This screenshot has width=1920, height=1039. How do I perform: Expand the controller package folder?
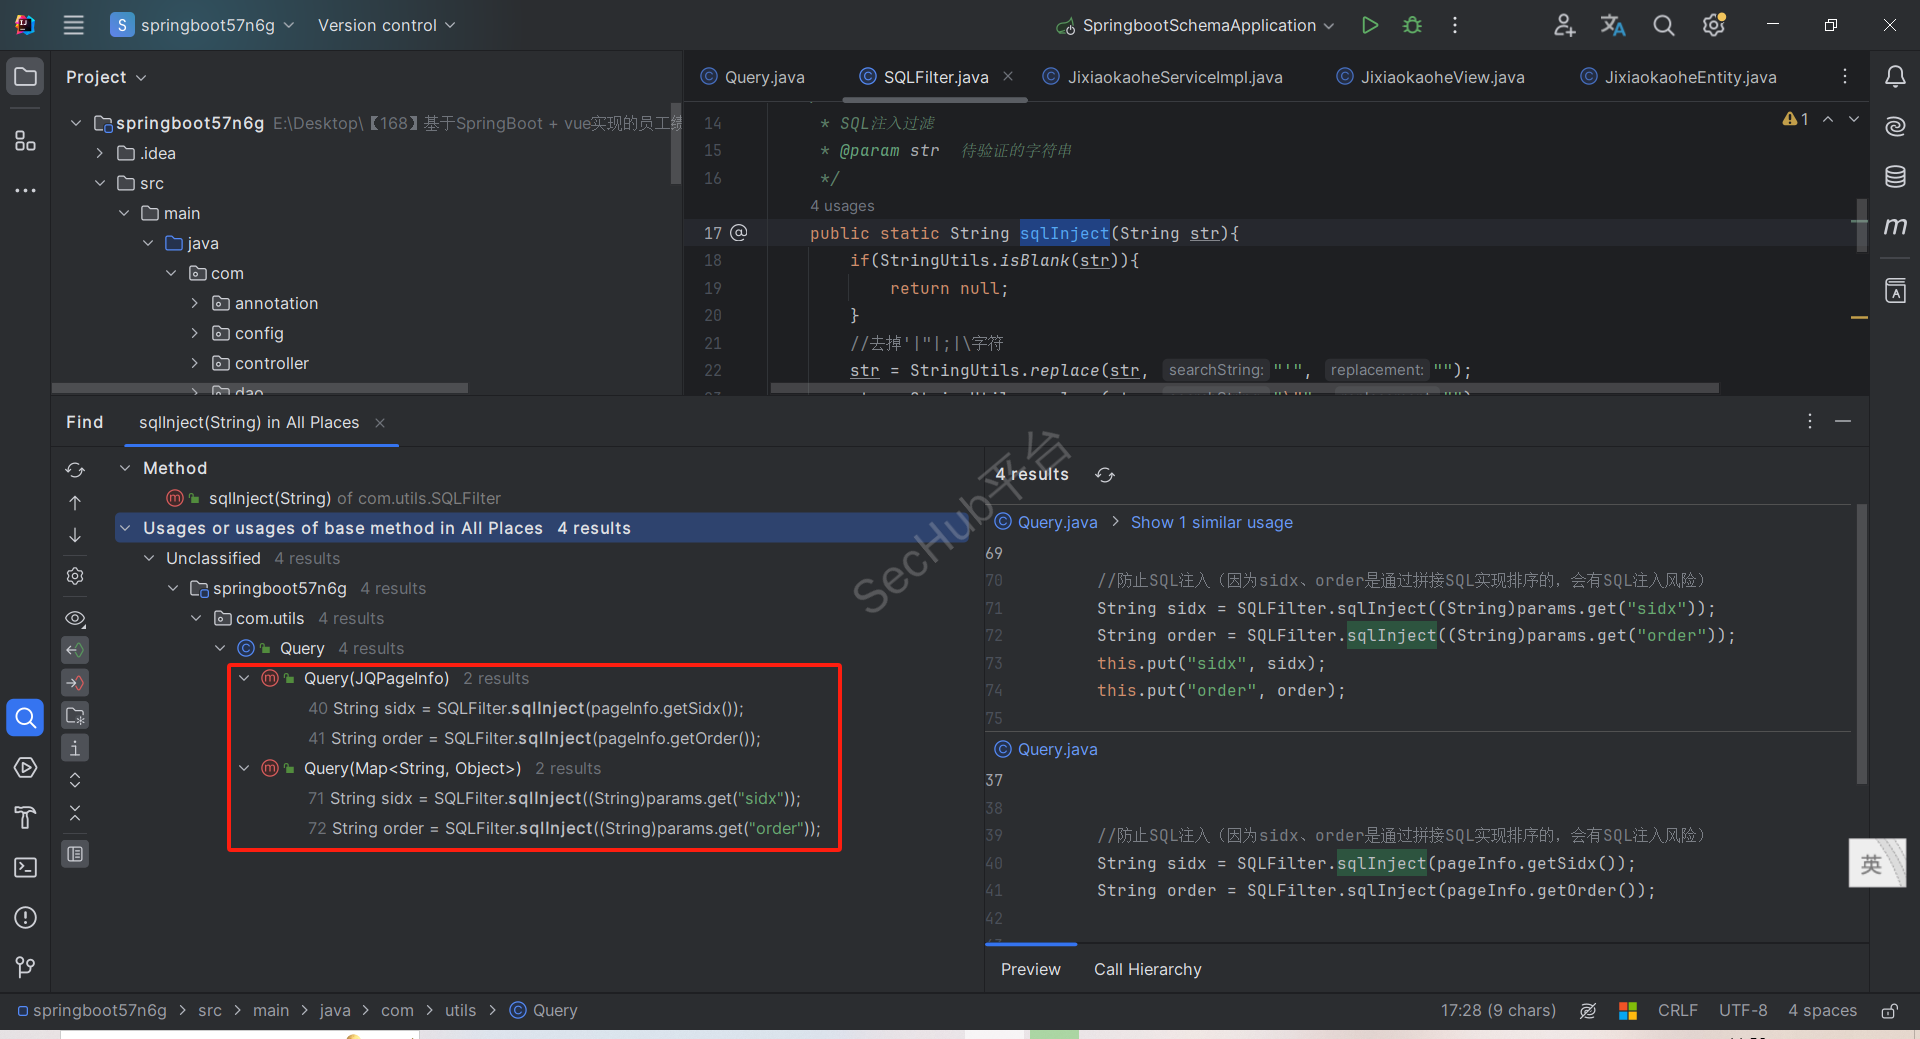click(x=195, y=363)
